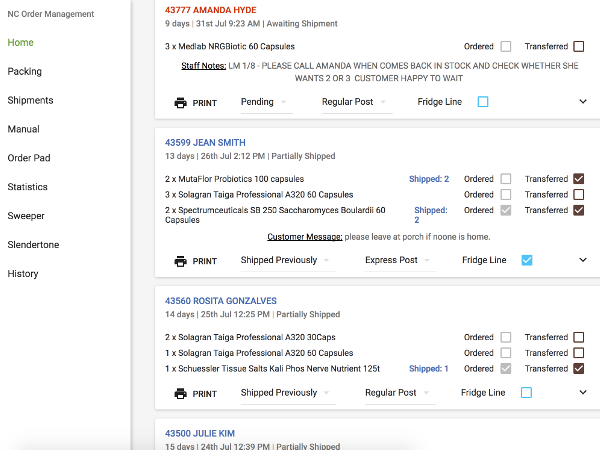Expand Jean Smith order details chevron
Screen dimensions: 600x450
(583, 260)
